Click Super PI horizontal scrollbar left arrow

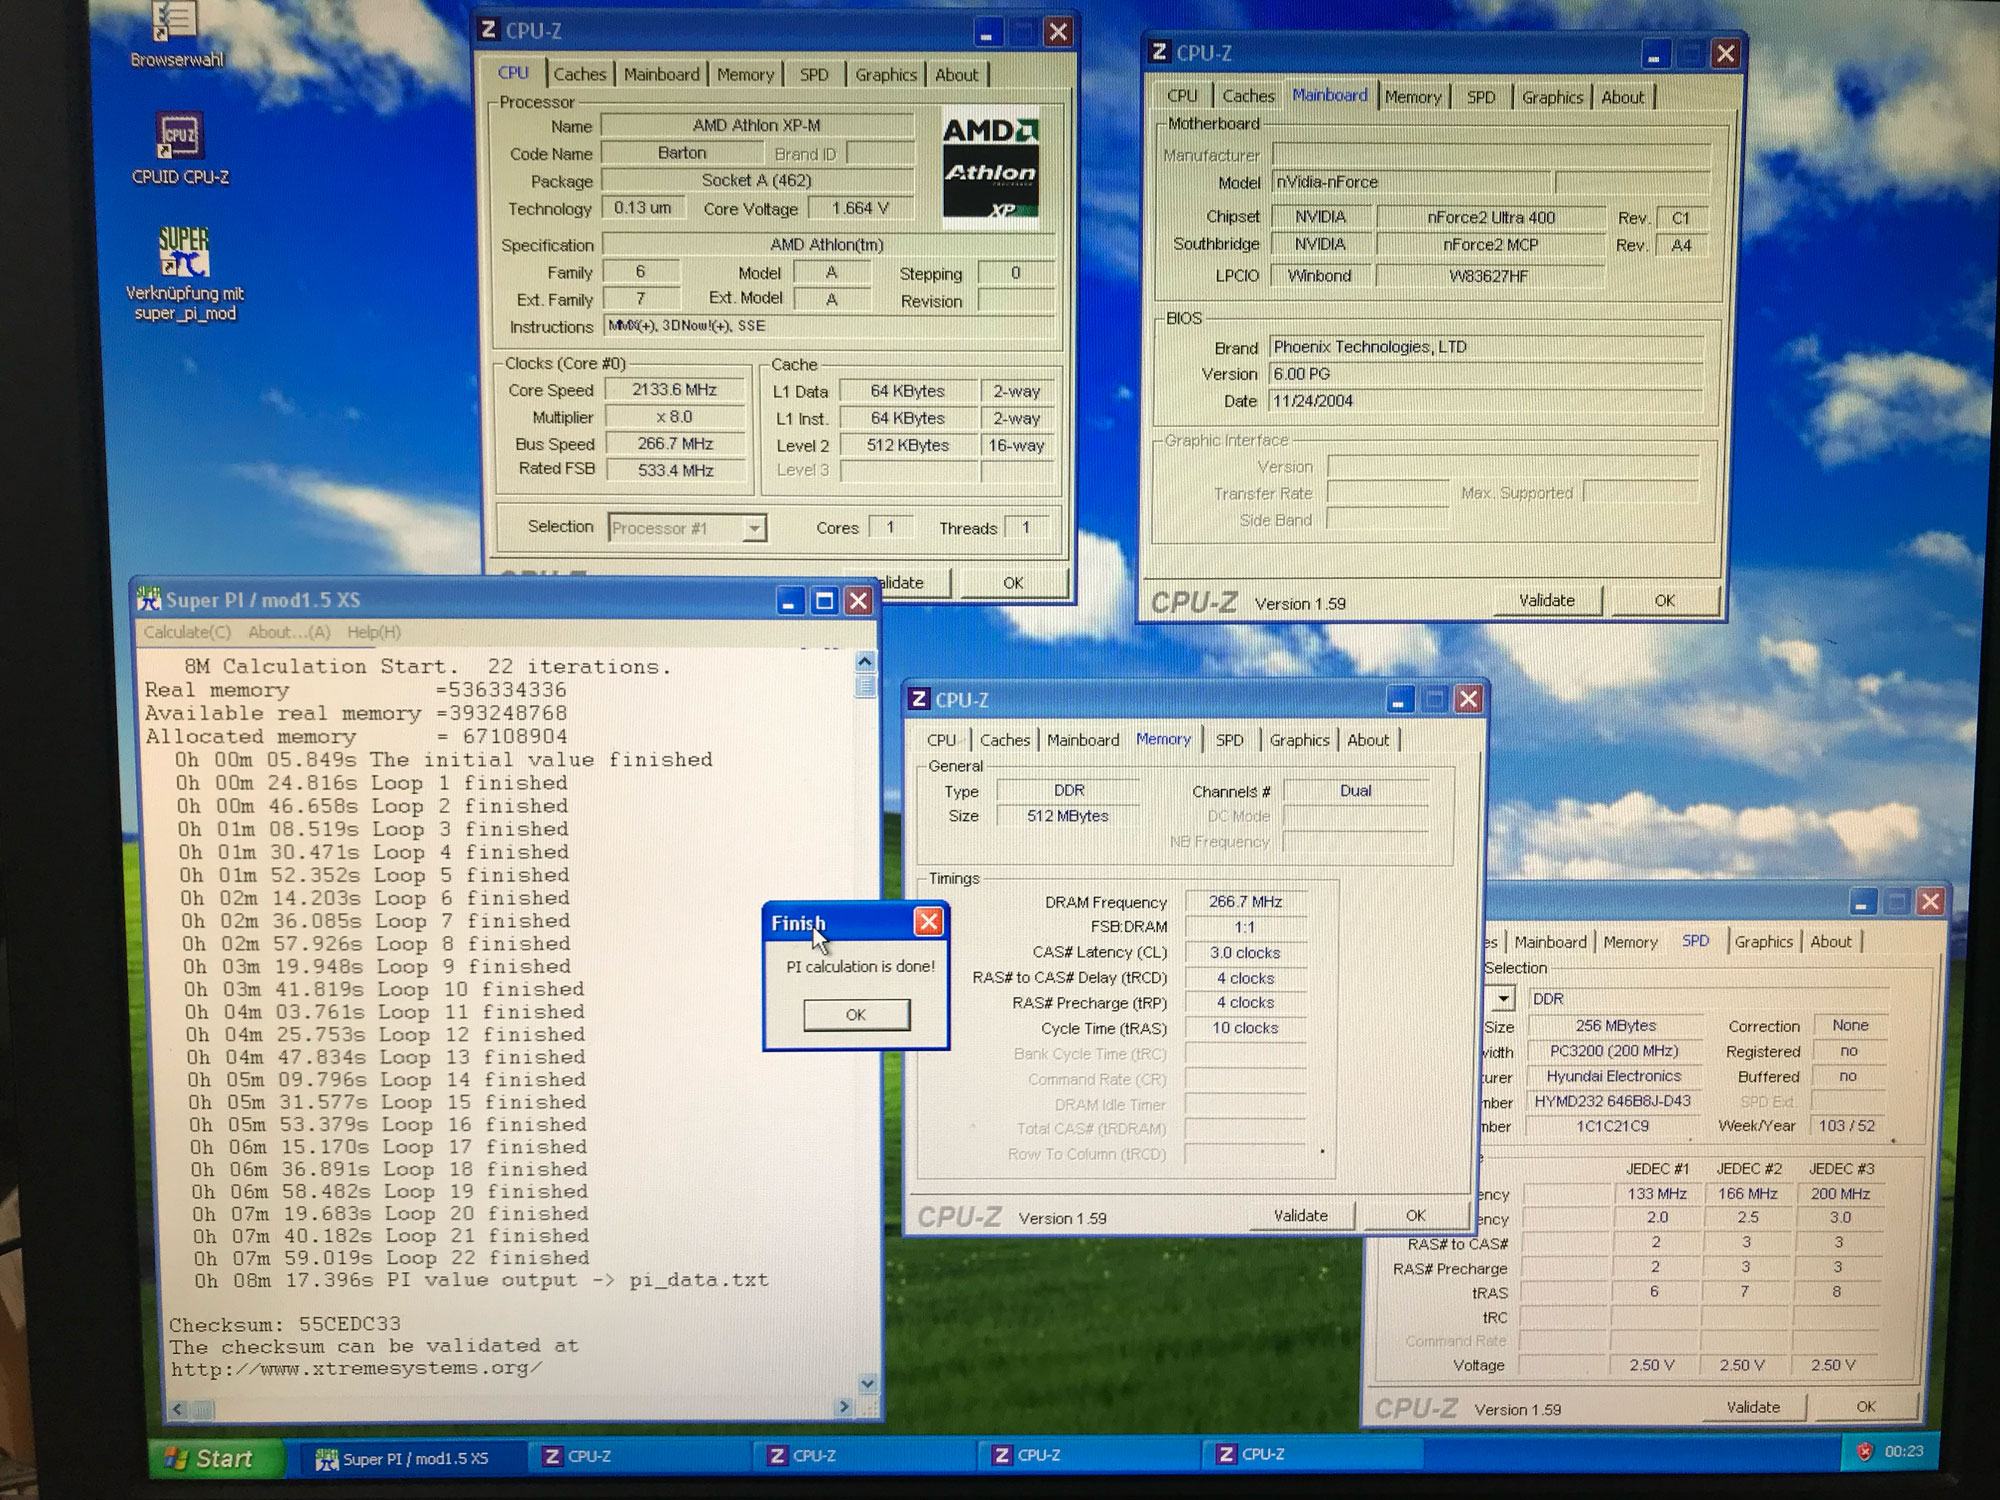[x=178, y=1409]
